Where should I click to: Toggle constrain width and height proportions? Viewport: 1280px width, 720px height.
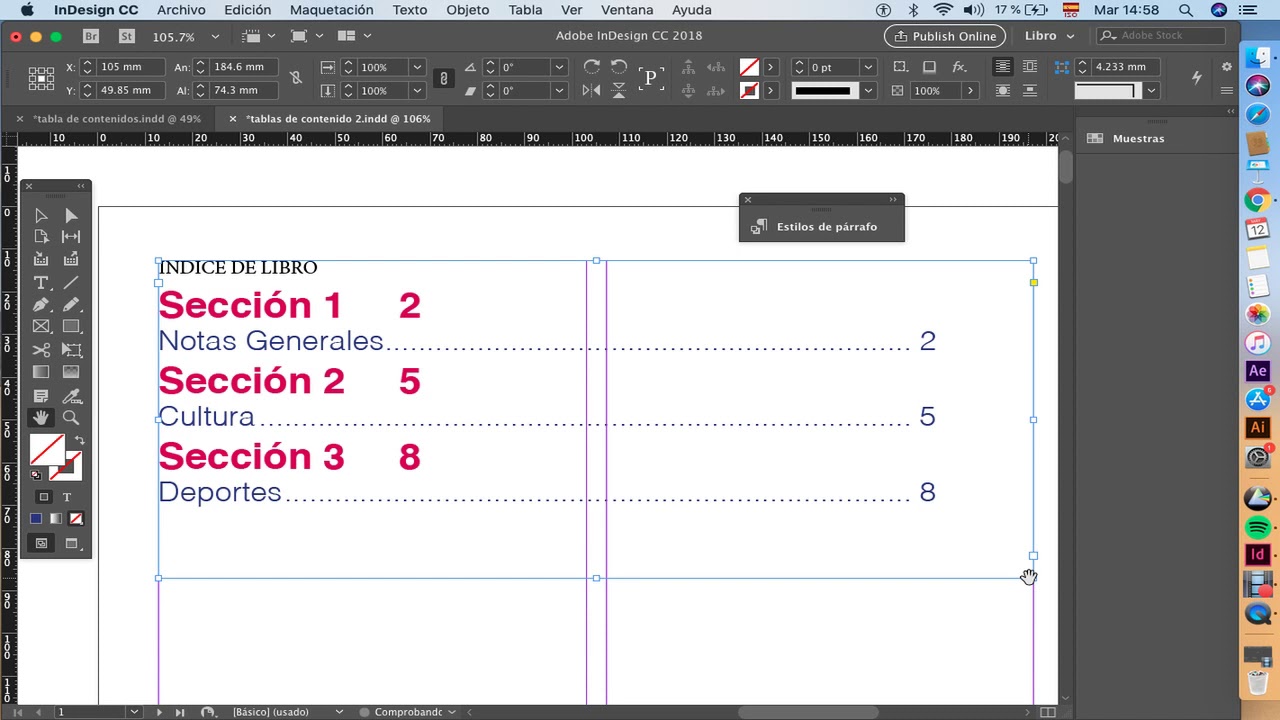coord(295,78)
